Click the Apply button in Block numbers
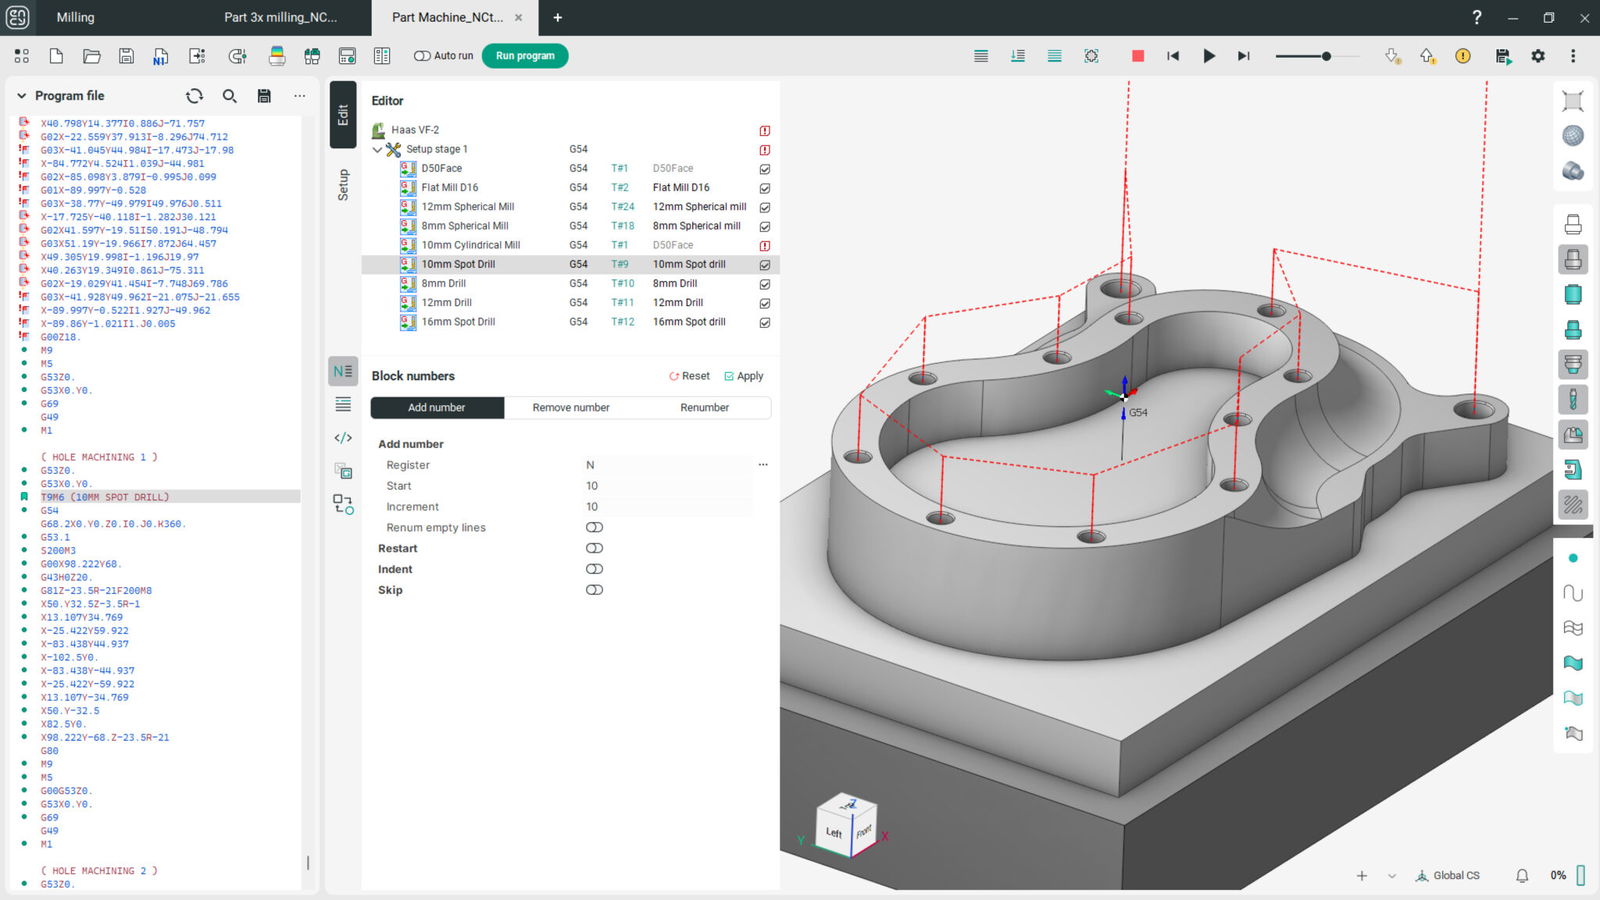This screenshot has width=1600, height=900. [743, 376]
